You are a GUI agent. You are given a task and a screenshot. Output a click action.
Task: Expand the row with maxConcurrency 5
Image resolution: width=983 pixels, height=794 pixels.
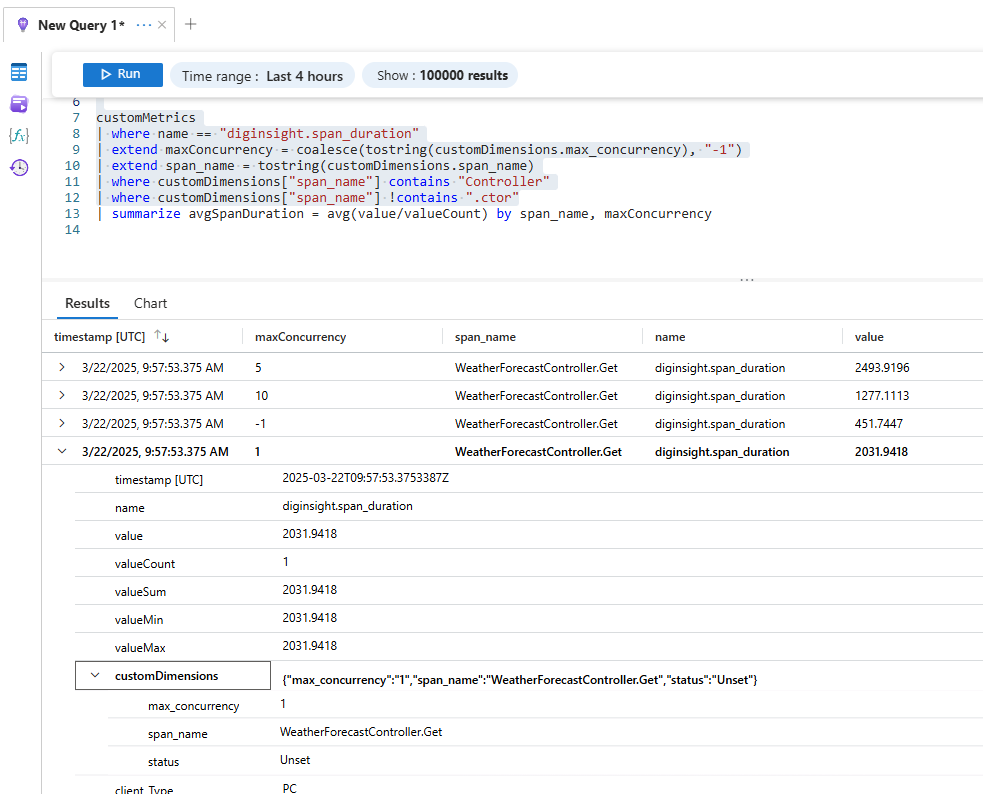62,367
